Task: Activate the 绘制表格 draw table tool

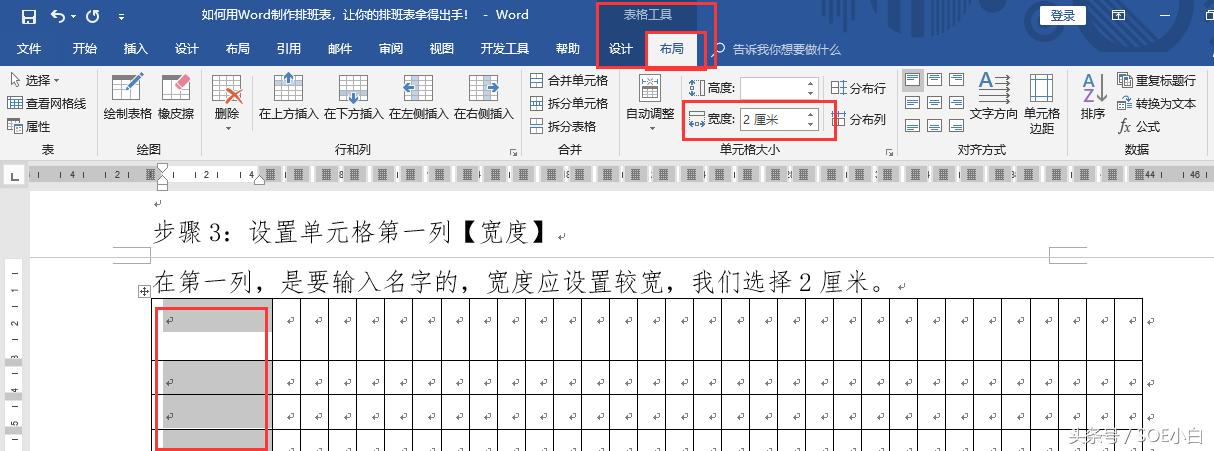Action: (127, 97)
